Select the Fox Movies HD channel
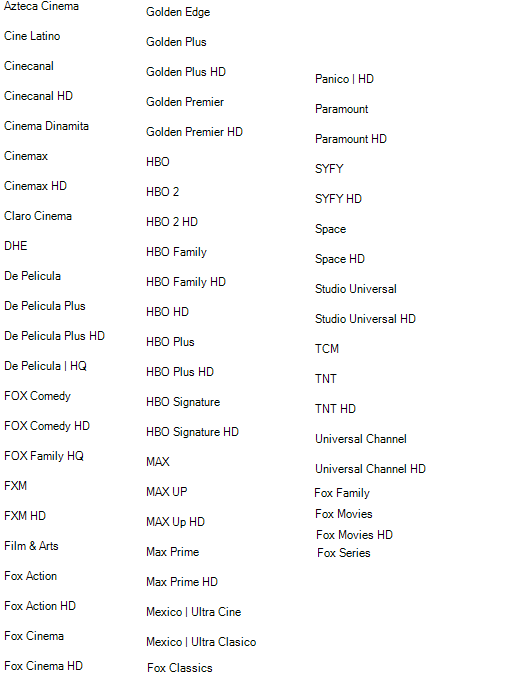Image resolution: width=515 pixels, height=699 pixels. (x=354, y=535)
